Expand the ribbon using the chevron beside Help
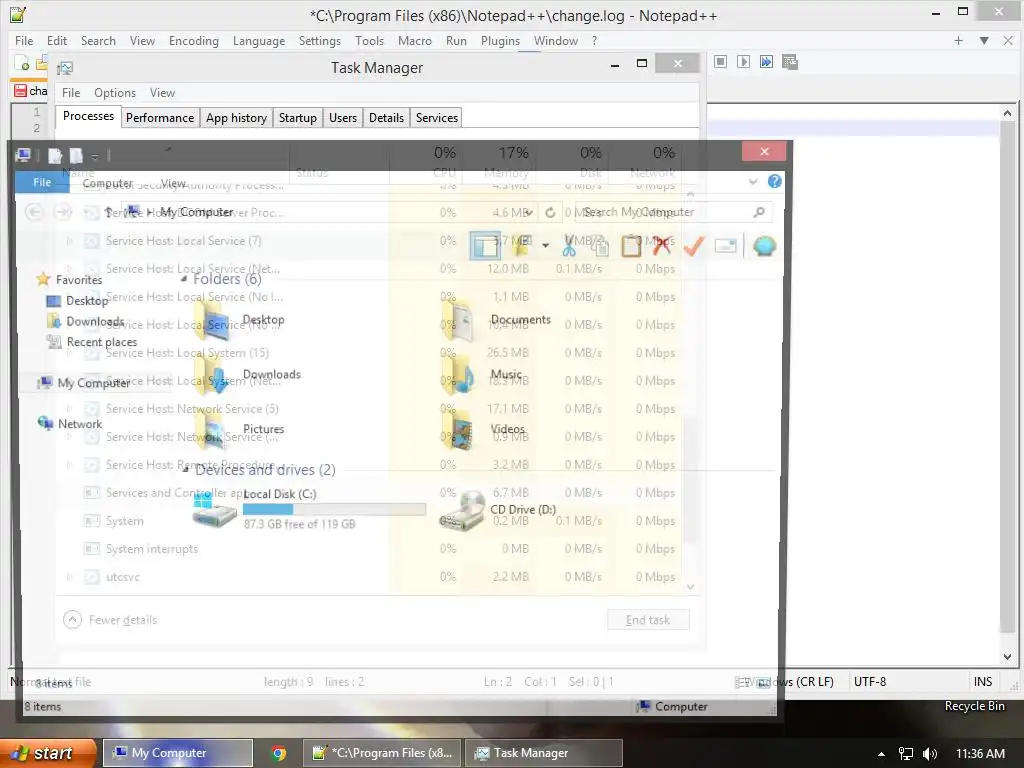This screenshot has width=1024, height=768. [x=753, y=182]
